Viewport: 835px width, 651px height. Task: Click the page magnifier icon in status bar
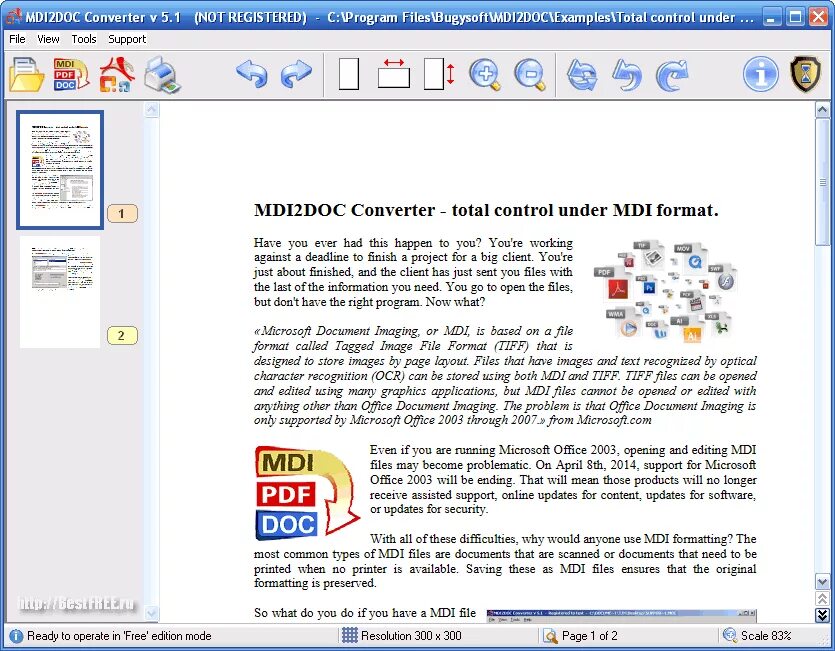point(550,636)
